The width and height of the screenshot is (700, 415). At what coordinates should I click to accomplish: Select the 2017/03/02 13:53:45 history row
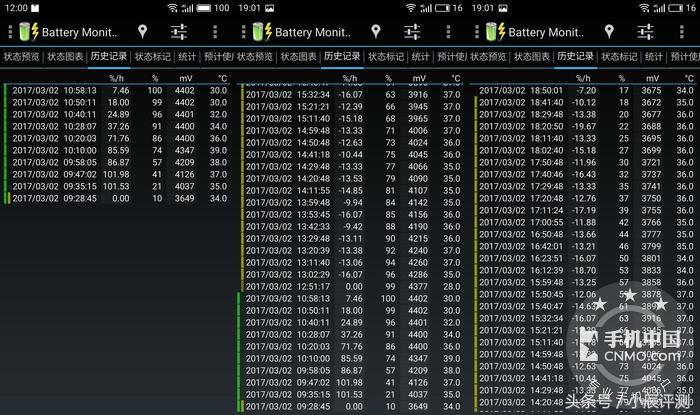351,215
